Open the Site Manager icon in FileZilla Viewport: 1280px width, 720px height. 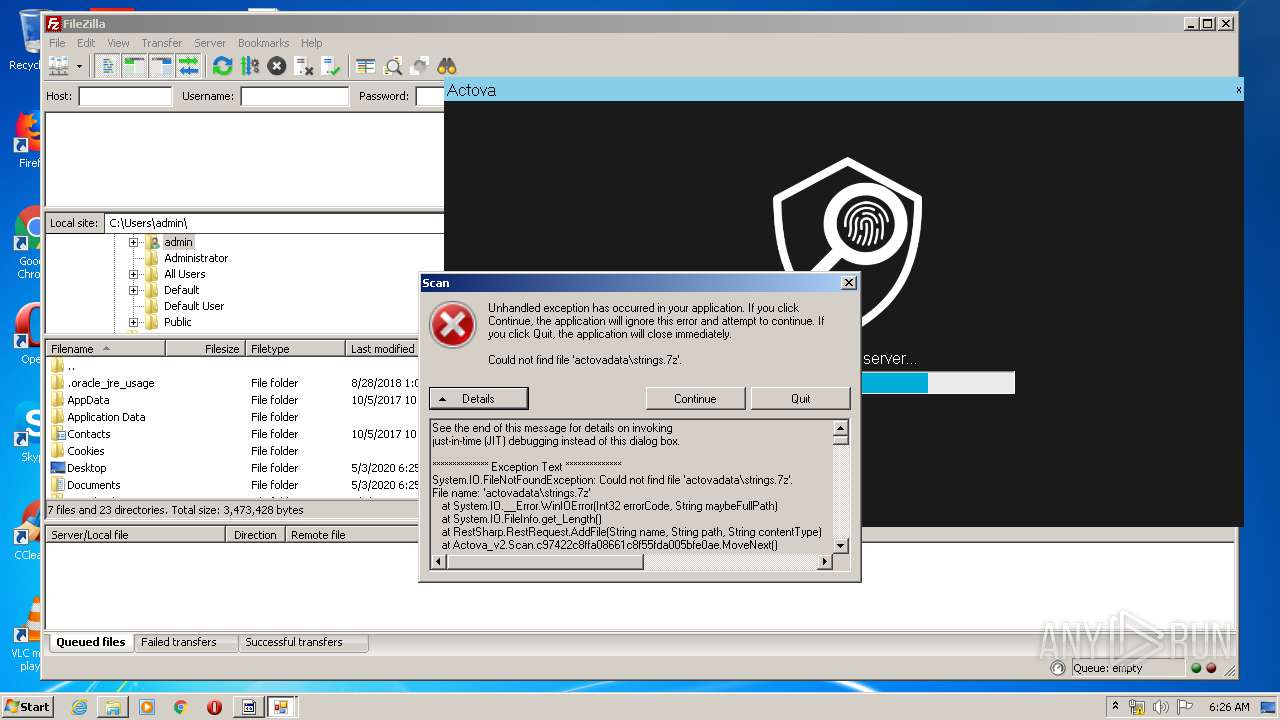point(59,66)
